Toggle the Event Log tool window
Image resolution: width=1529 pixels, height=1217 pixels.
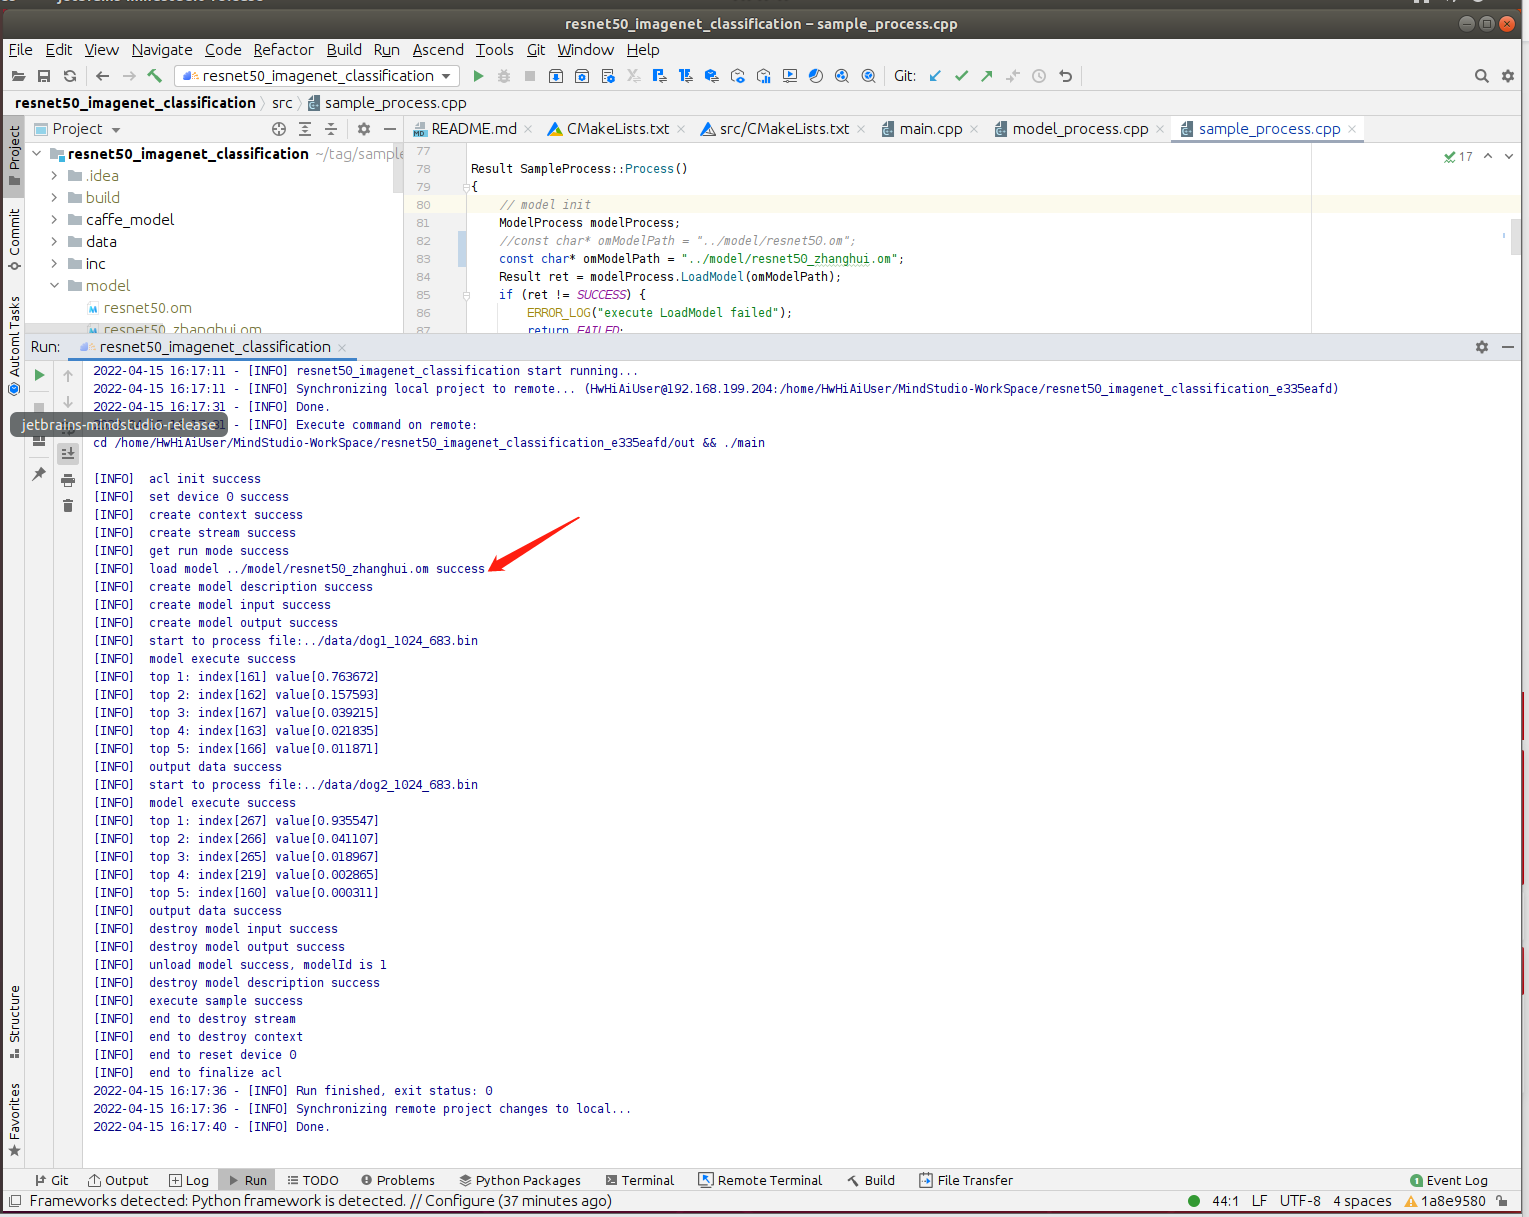tap(1448, 1180)
